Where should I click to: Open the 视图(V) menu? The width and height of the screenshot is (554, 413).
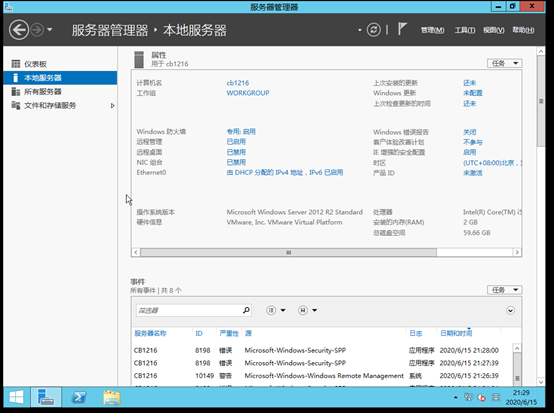point(494,30)
